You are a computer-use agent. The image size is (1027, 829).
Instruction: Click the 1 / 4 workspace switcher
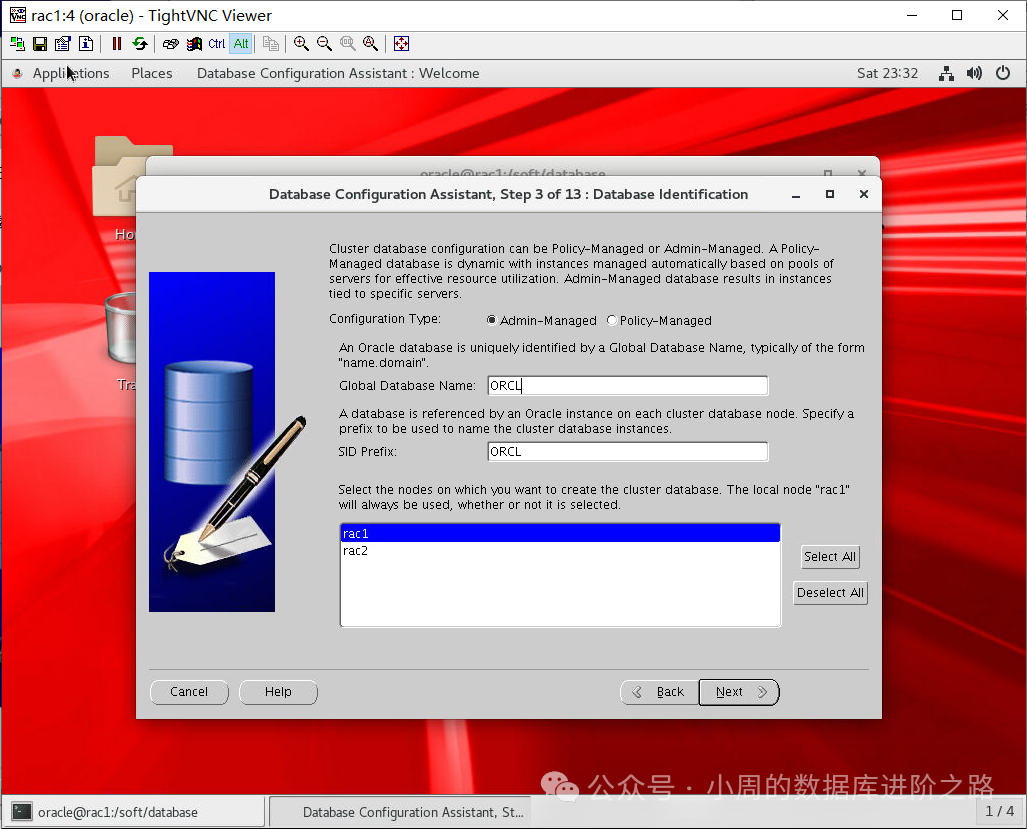(x=999, y=811)
